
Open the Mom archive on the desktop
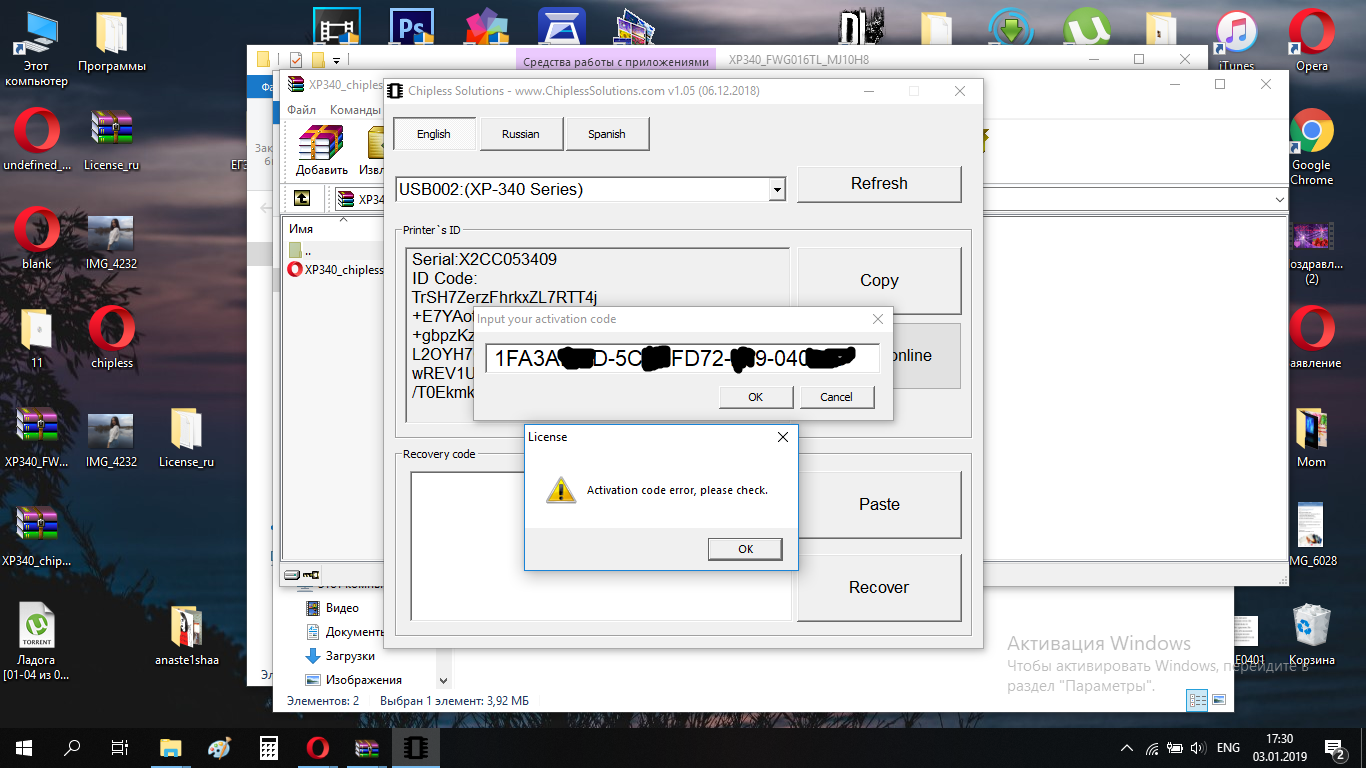coord(1311,437)
